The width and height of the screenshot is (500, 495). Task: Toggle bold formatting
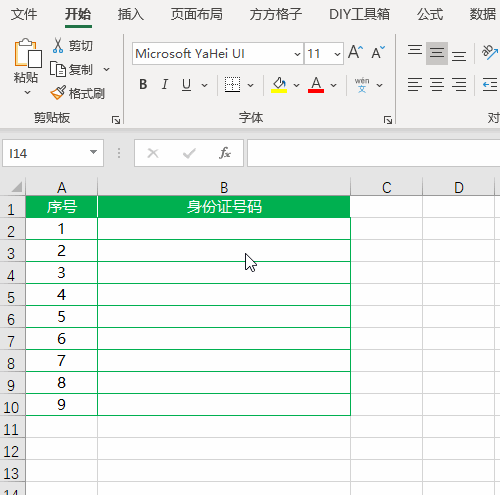point(143,85)
